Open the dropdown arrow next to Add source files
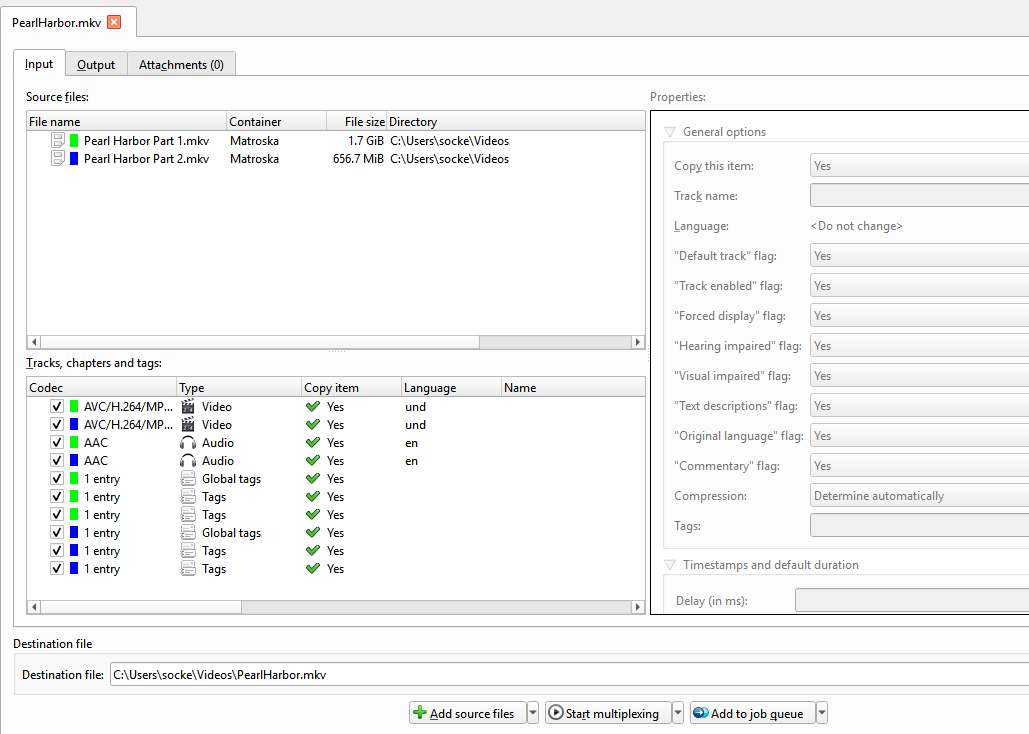Viewport: 1029px width, 734px height. [x=532, y=713]
